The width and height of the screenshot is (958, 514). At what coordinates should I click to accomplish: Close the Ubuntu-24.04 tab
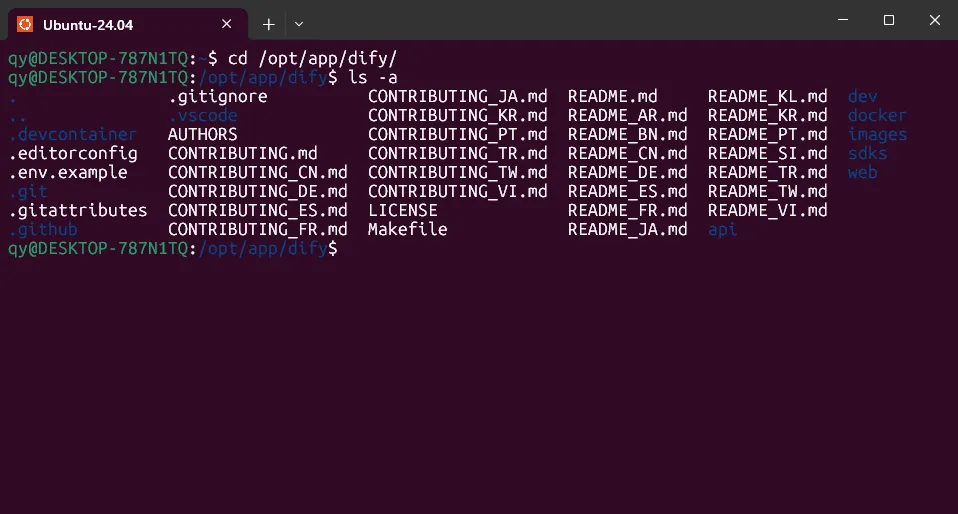pos(228,23)
